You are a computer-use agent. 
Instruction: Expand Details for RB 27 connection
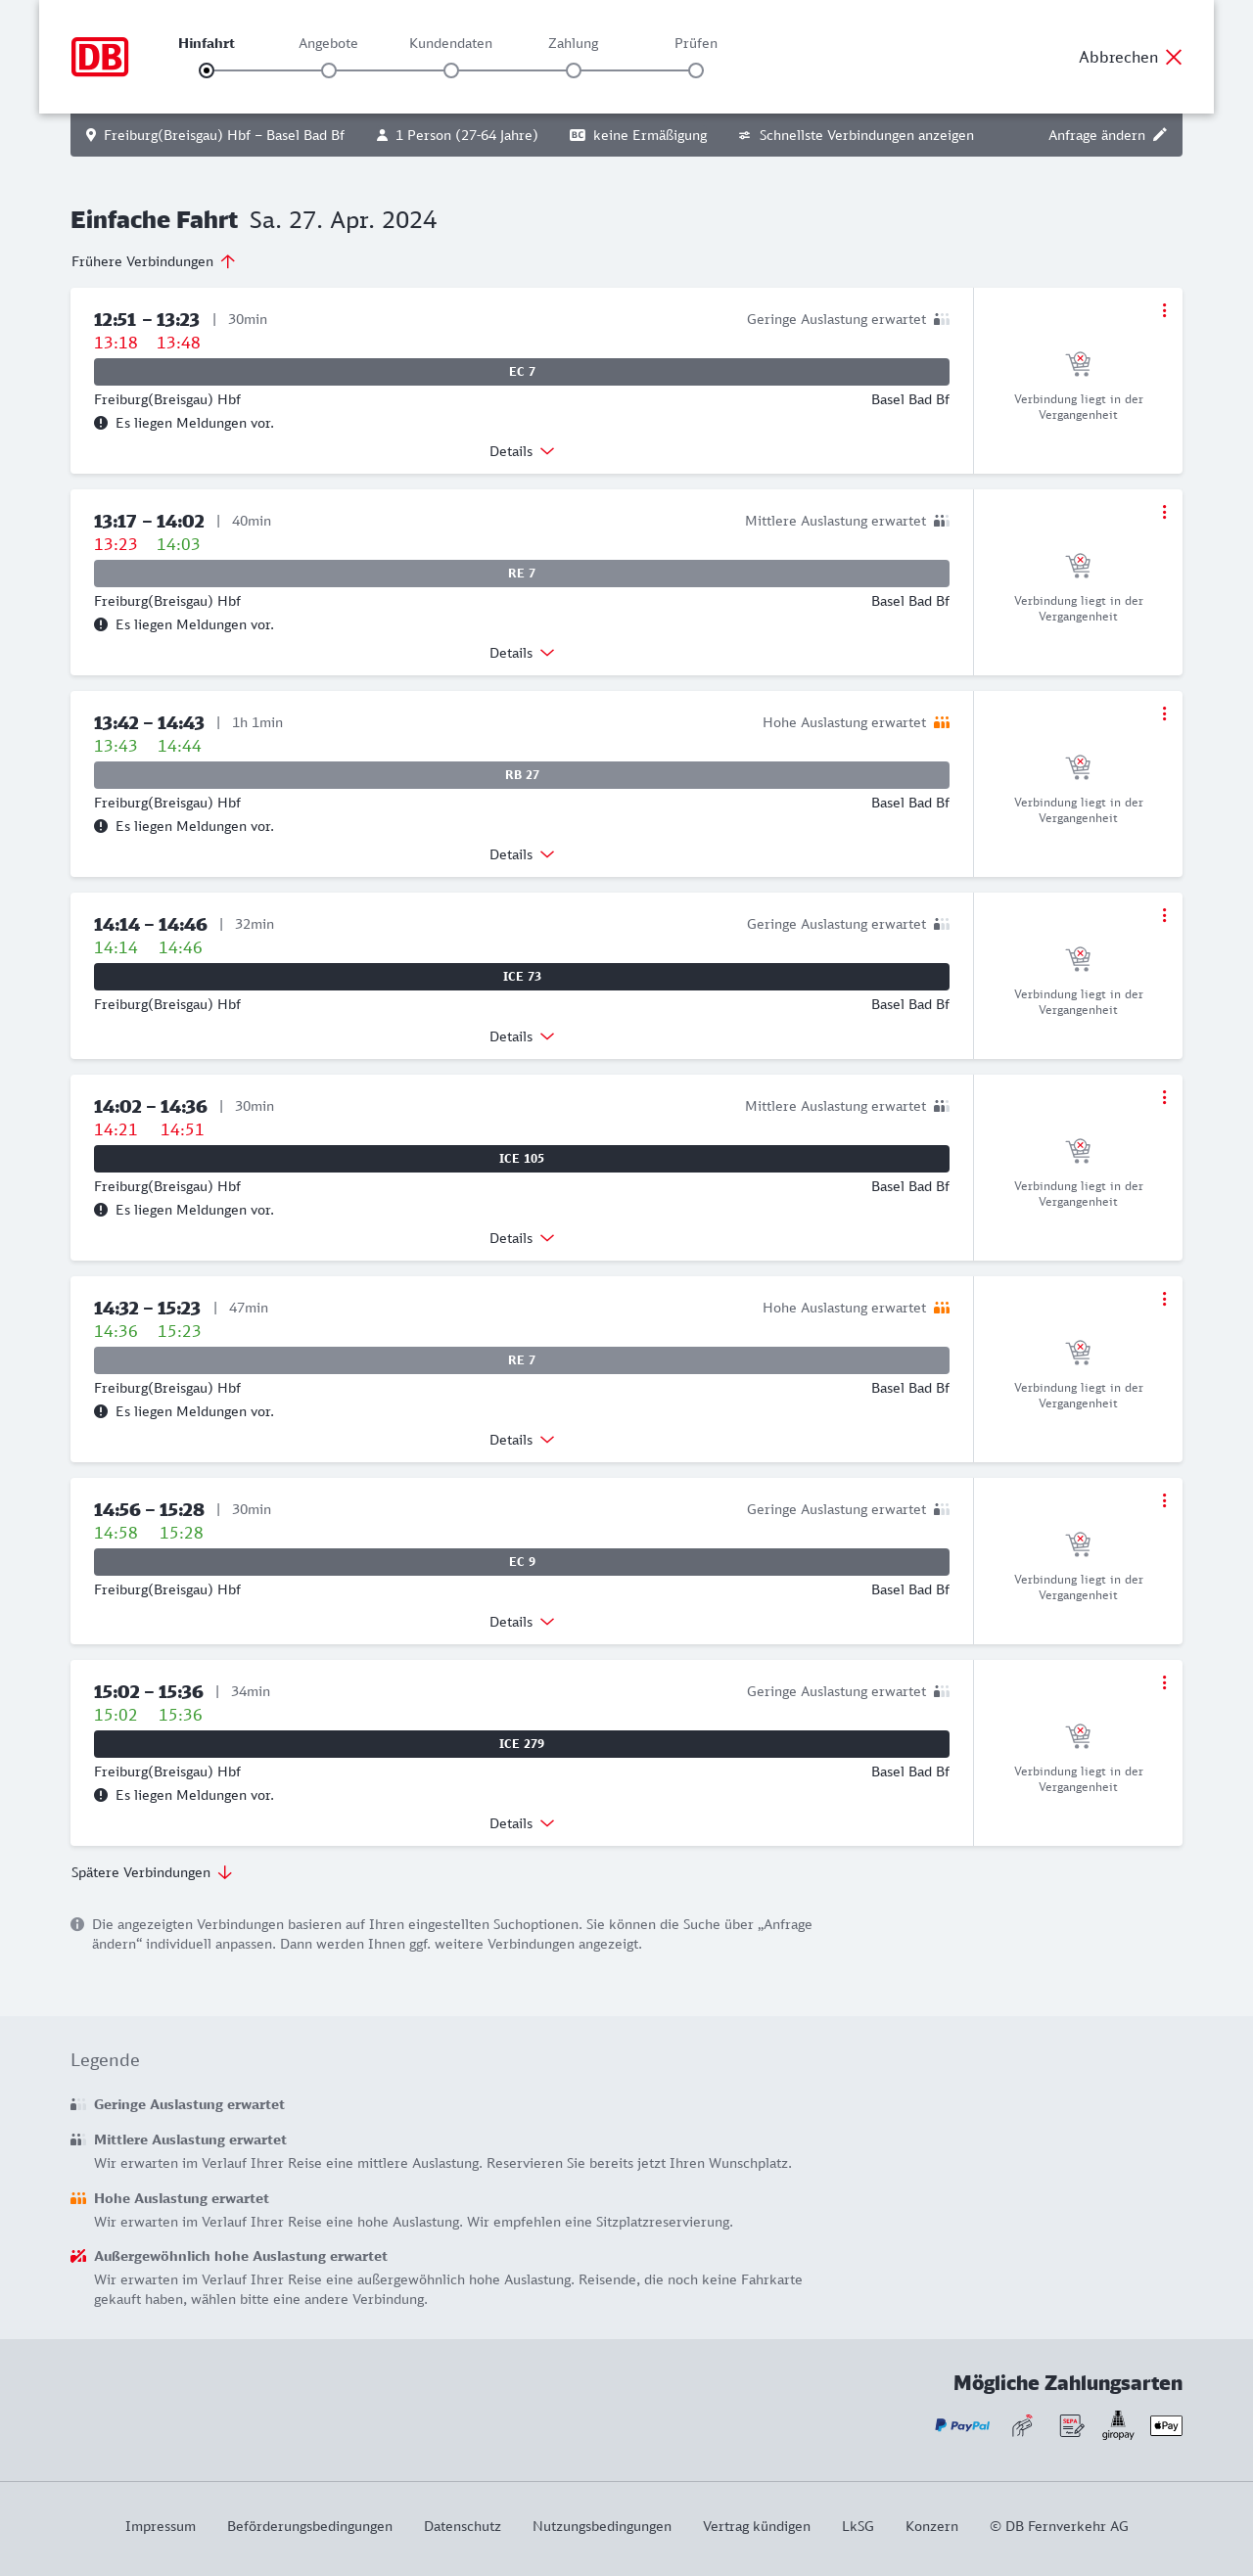click(521, 855)
